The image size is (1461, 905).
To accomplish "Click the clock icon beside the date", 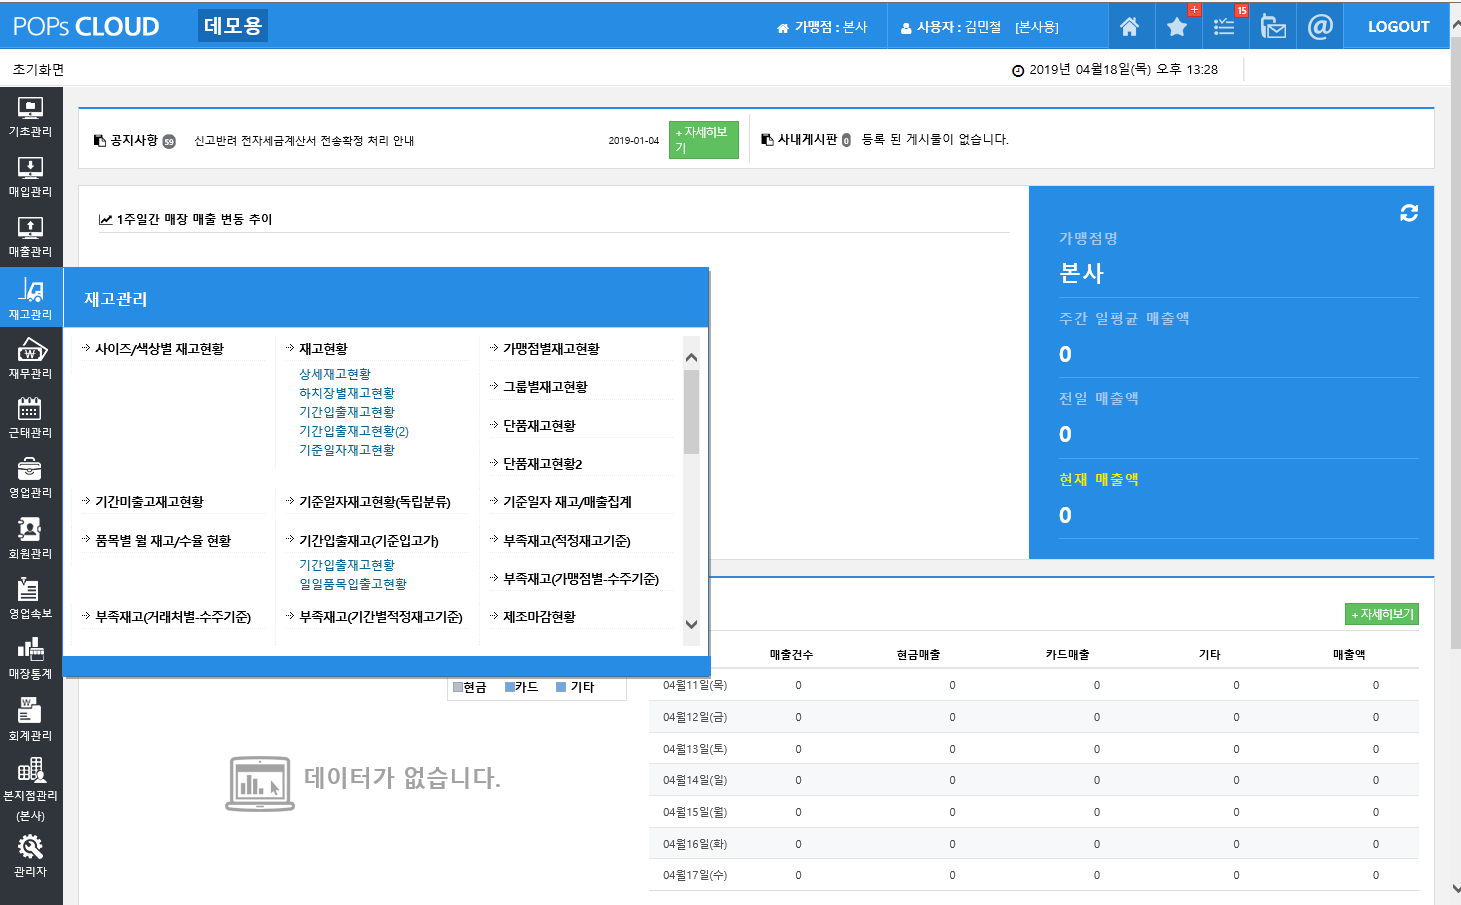I will tap(1018, 70).
